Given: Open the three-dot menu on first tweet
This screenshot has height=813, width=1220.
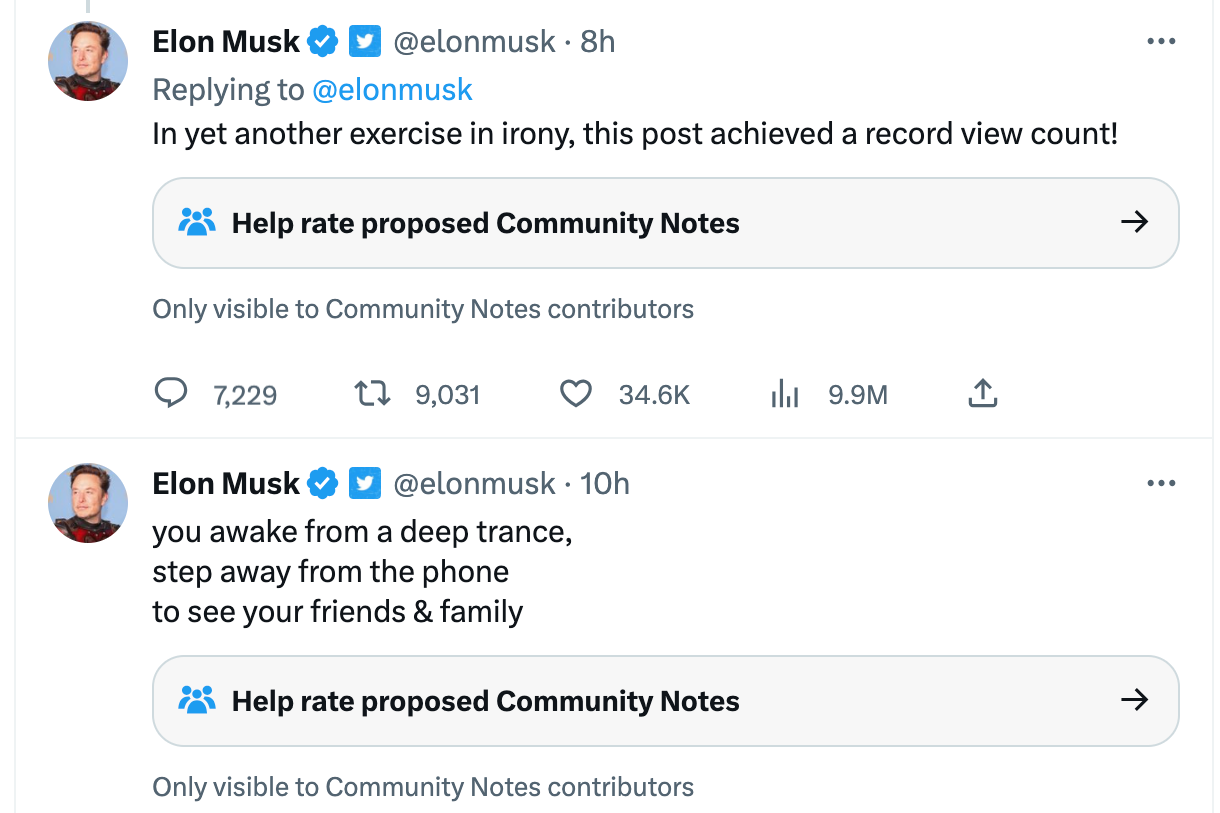Looking at the screenshot, I should click(x=1161, y=41).
